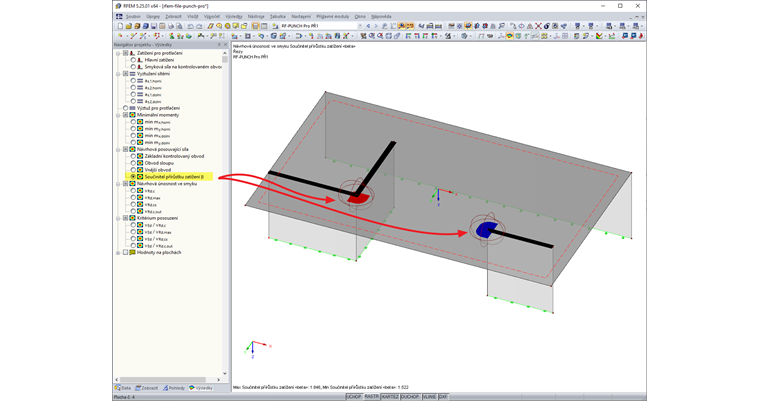Click the highlighted show results icon

click(x=401, y=26)
